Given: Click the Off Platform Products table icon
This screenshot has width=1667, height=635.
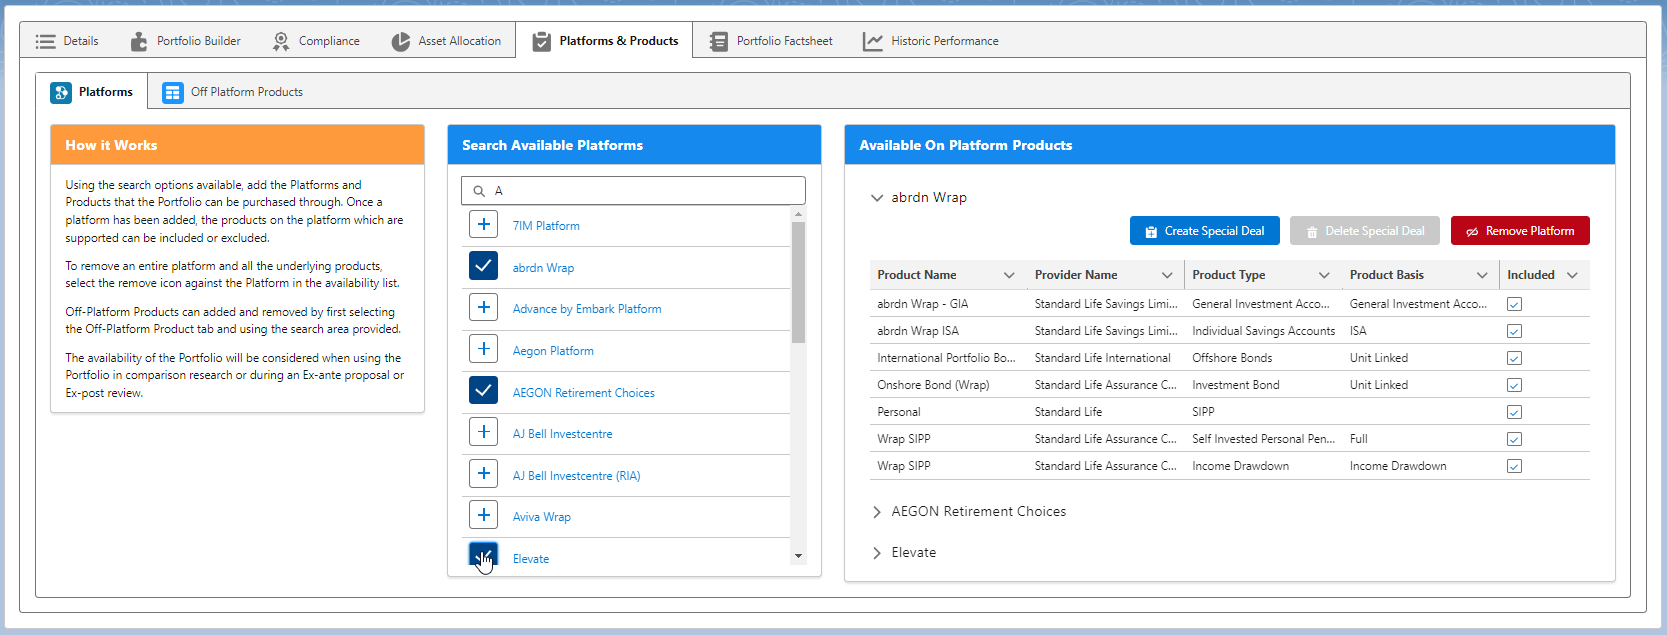Looking at the screenshot, I should pyautogui.click(x=173, y=92).
